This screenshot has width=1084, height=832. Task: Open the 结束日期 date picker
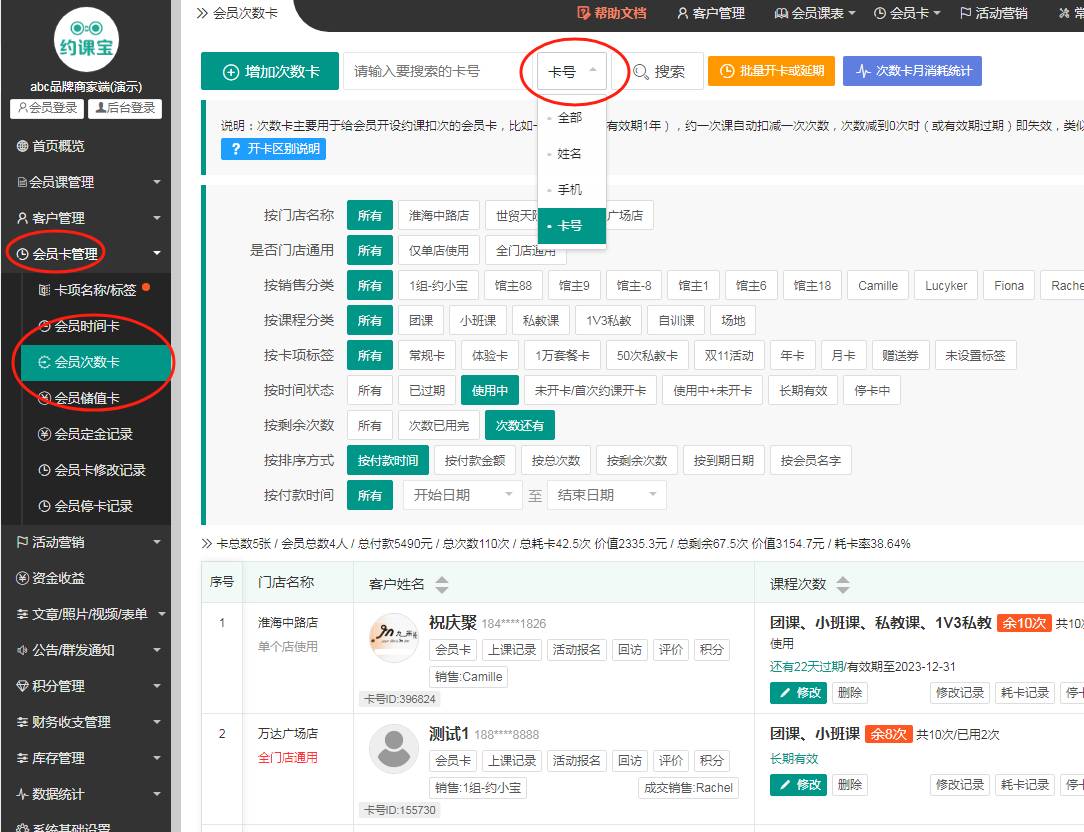click(x=606, y=495)
